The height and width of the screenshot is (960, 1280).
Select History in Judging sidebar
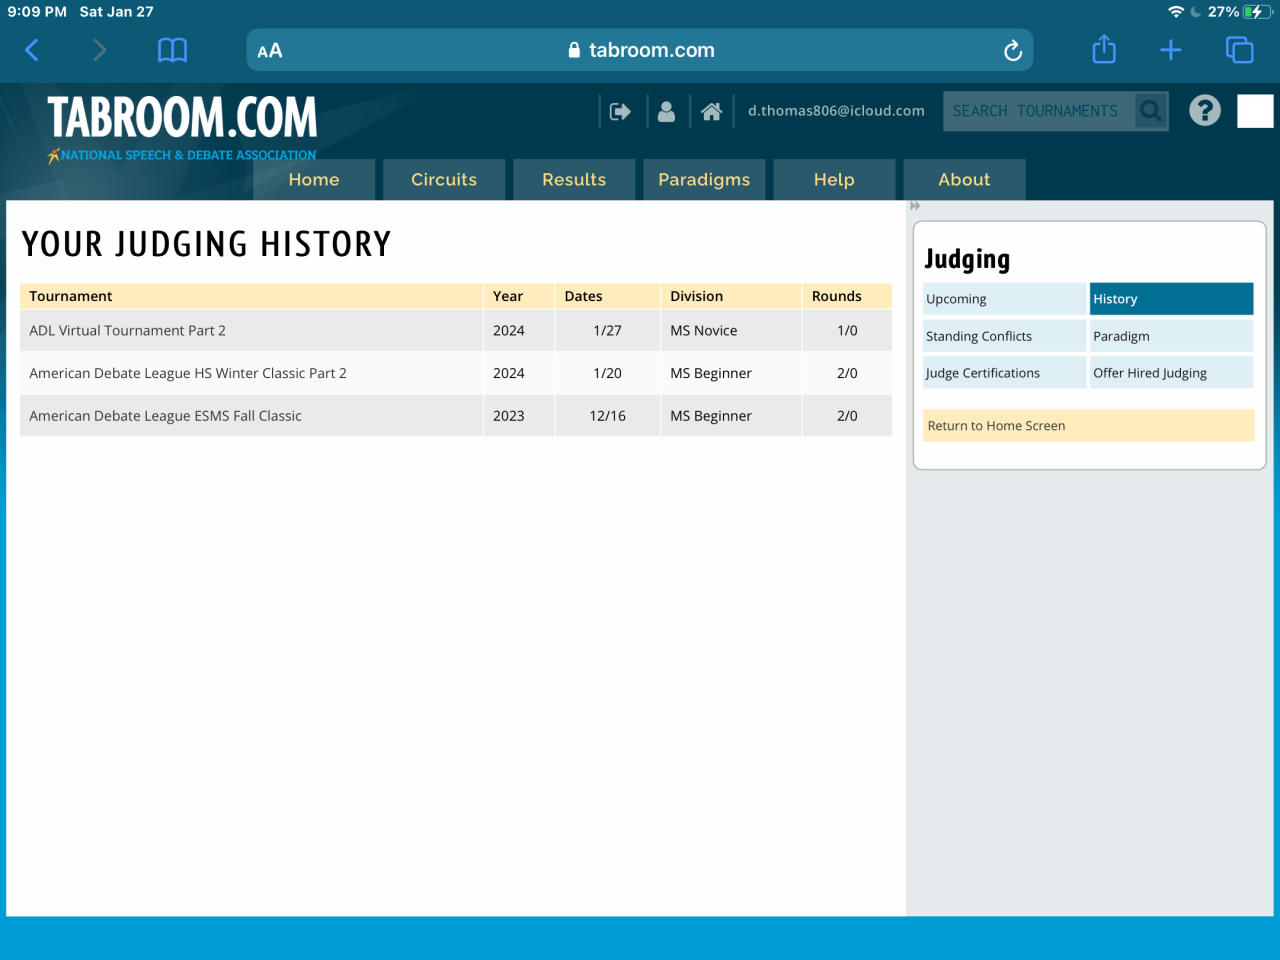tap(1171, 299)
